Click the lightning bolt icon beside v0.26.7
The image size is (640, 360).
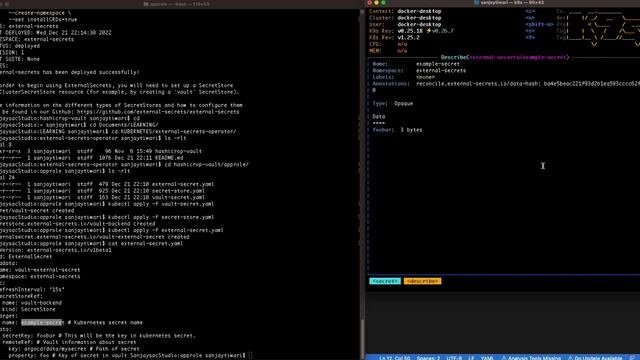(429, 31)
